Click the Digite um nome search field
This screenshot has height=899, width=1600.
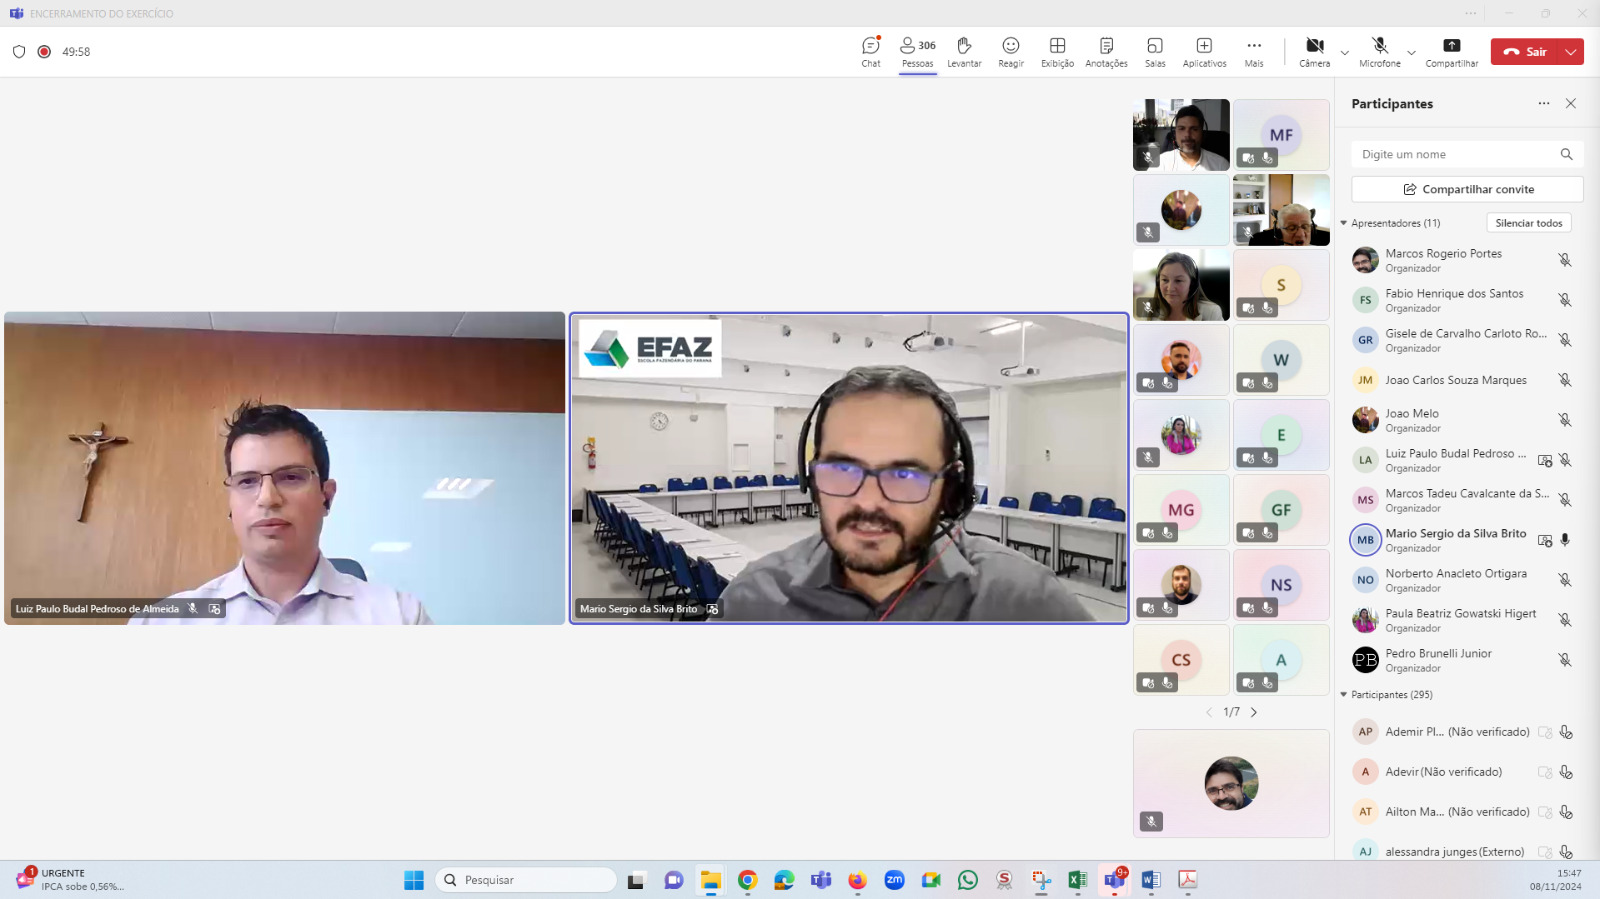pyautogui.click(x=1458, y=154)
